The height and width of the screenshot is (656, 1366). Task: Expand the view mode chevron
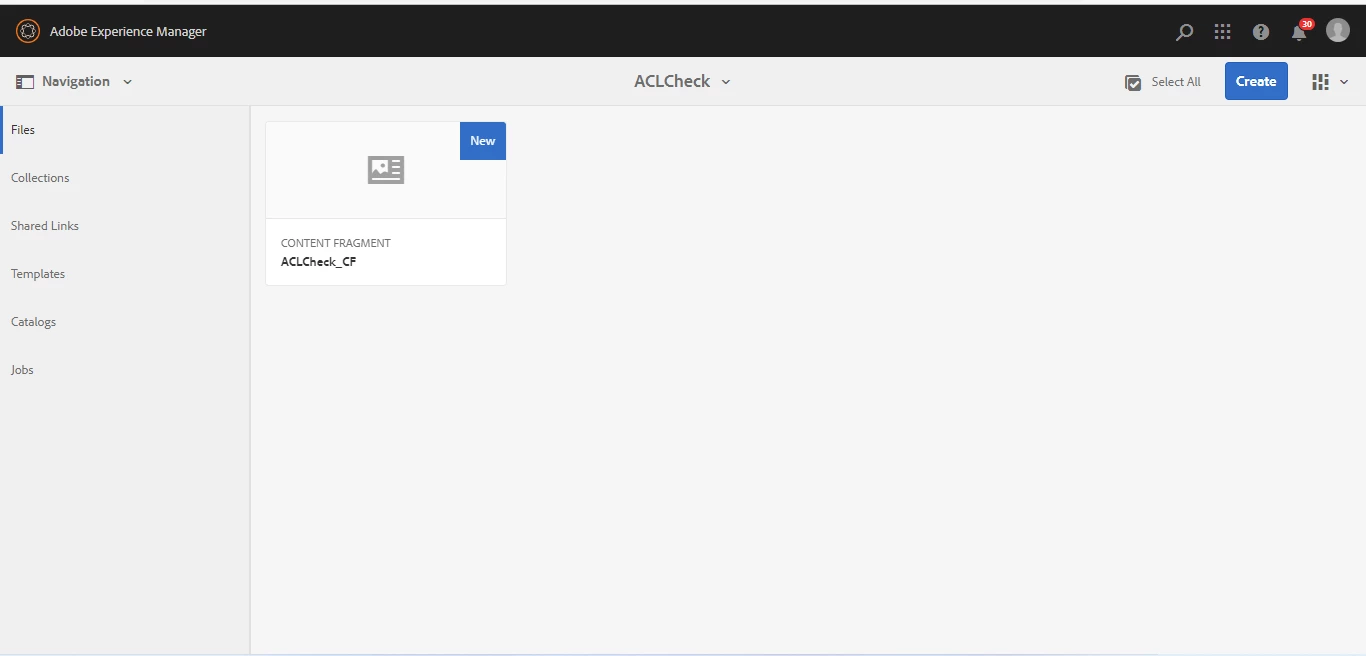click(1344, 82)
